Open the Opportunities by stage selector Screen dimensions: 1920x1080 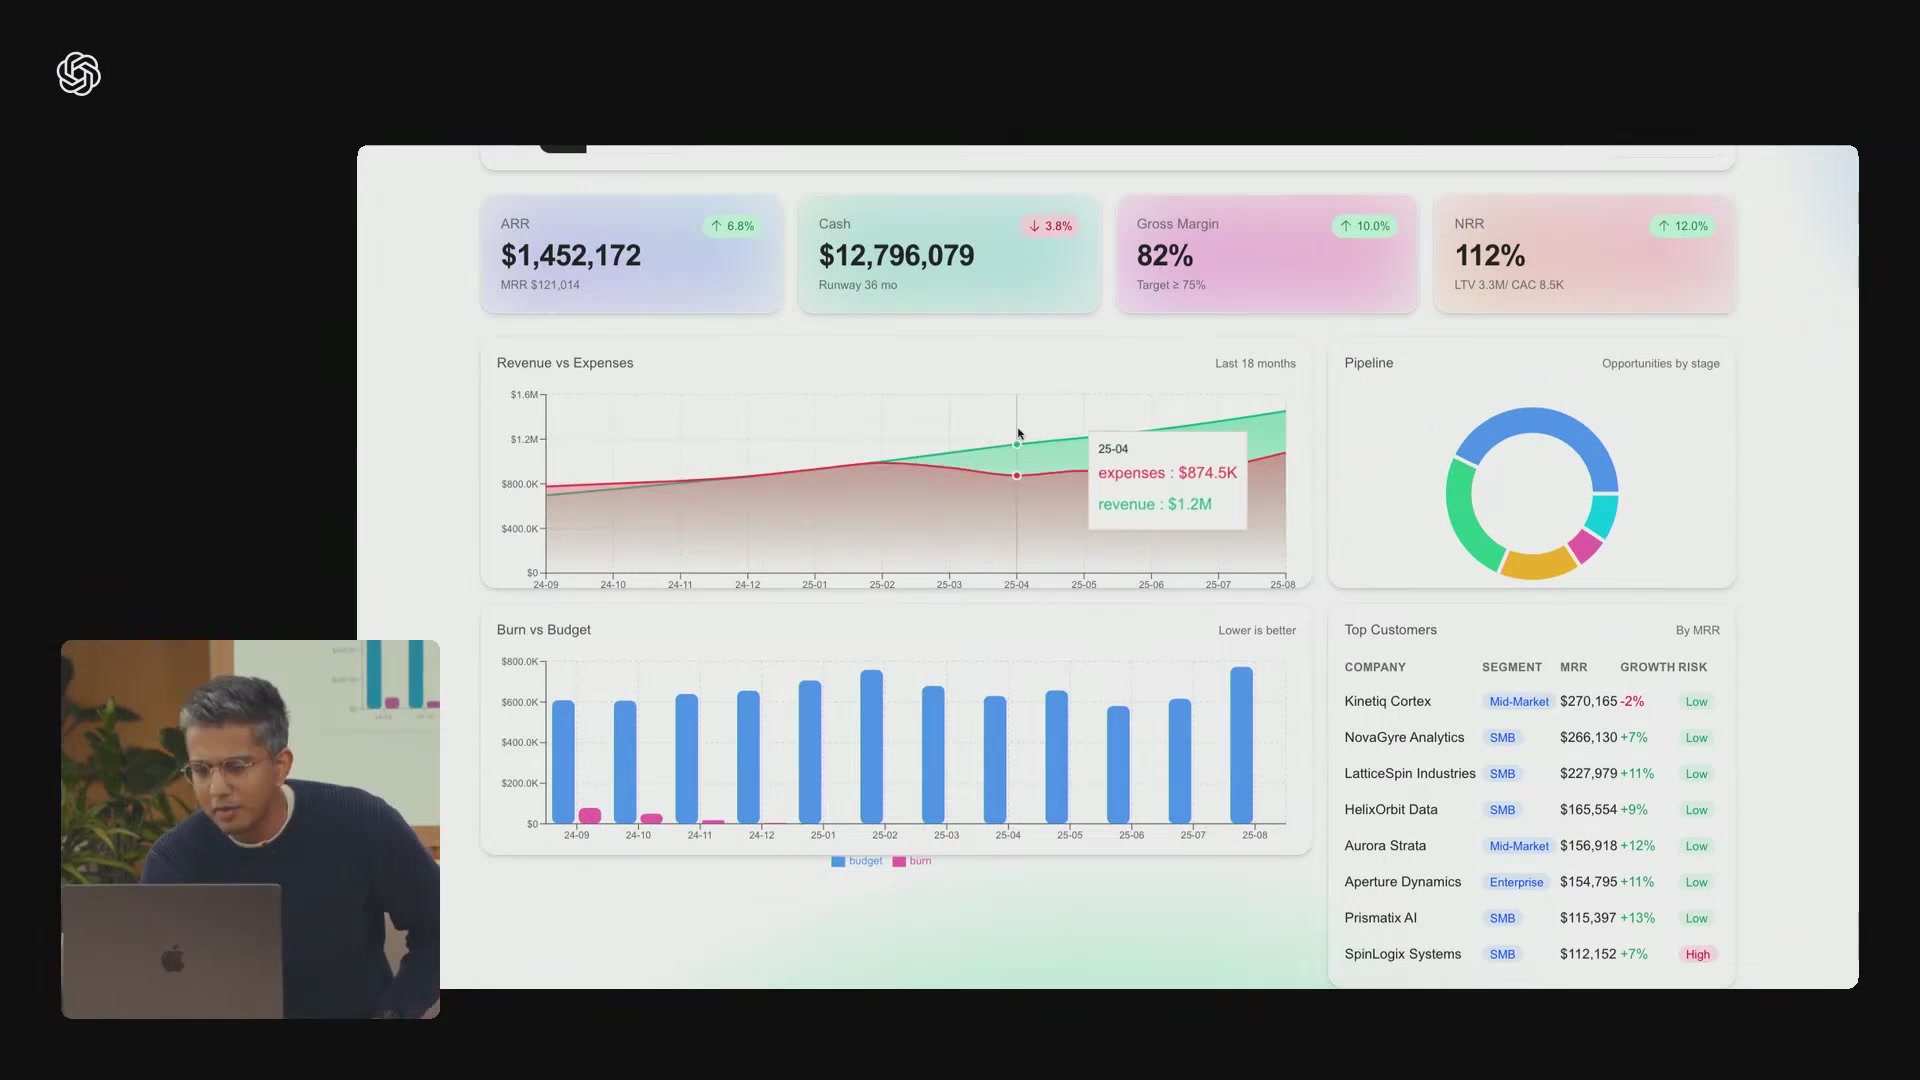point(1660,363)
